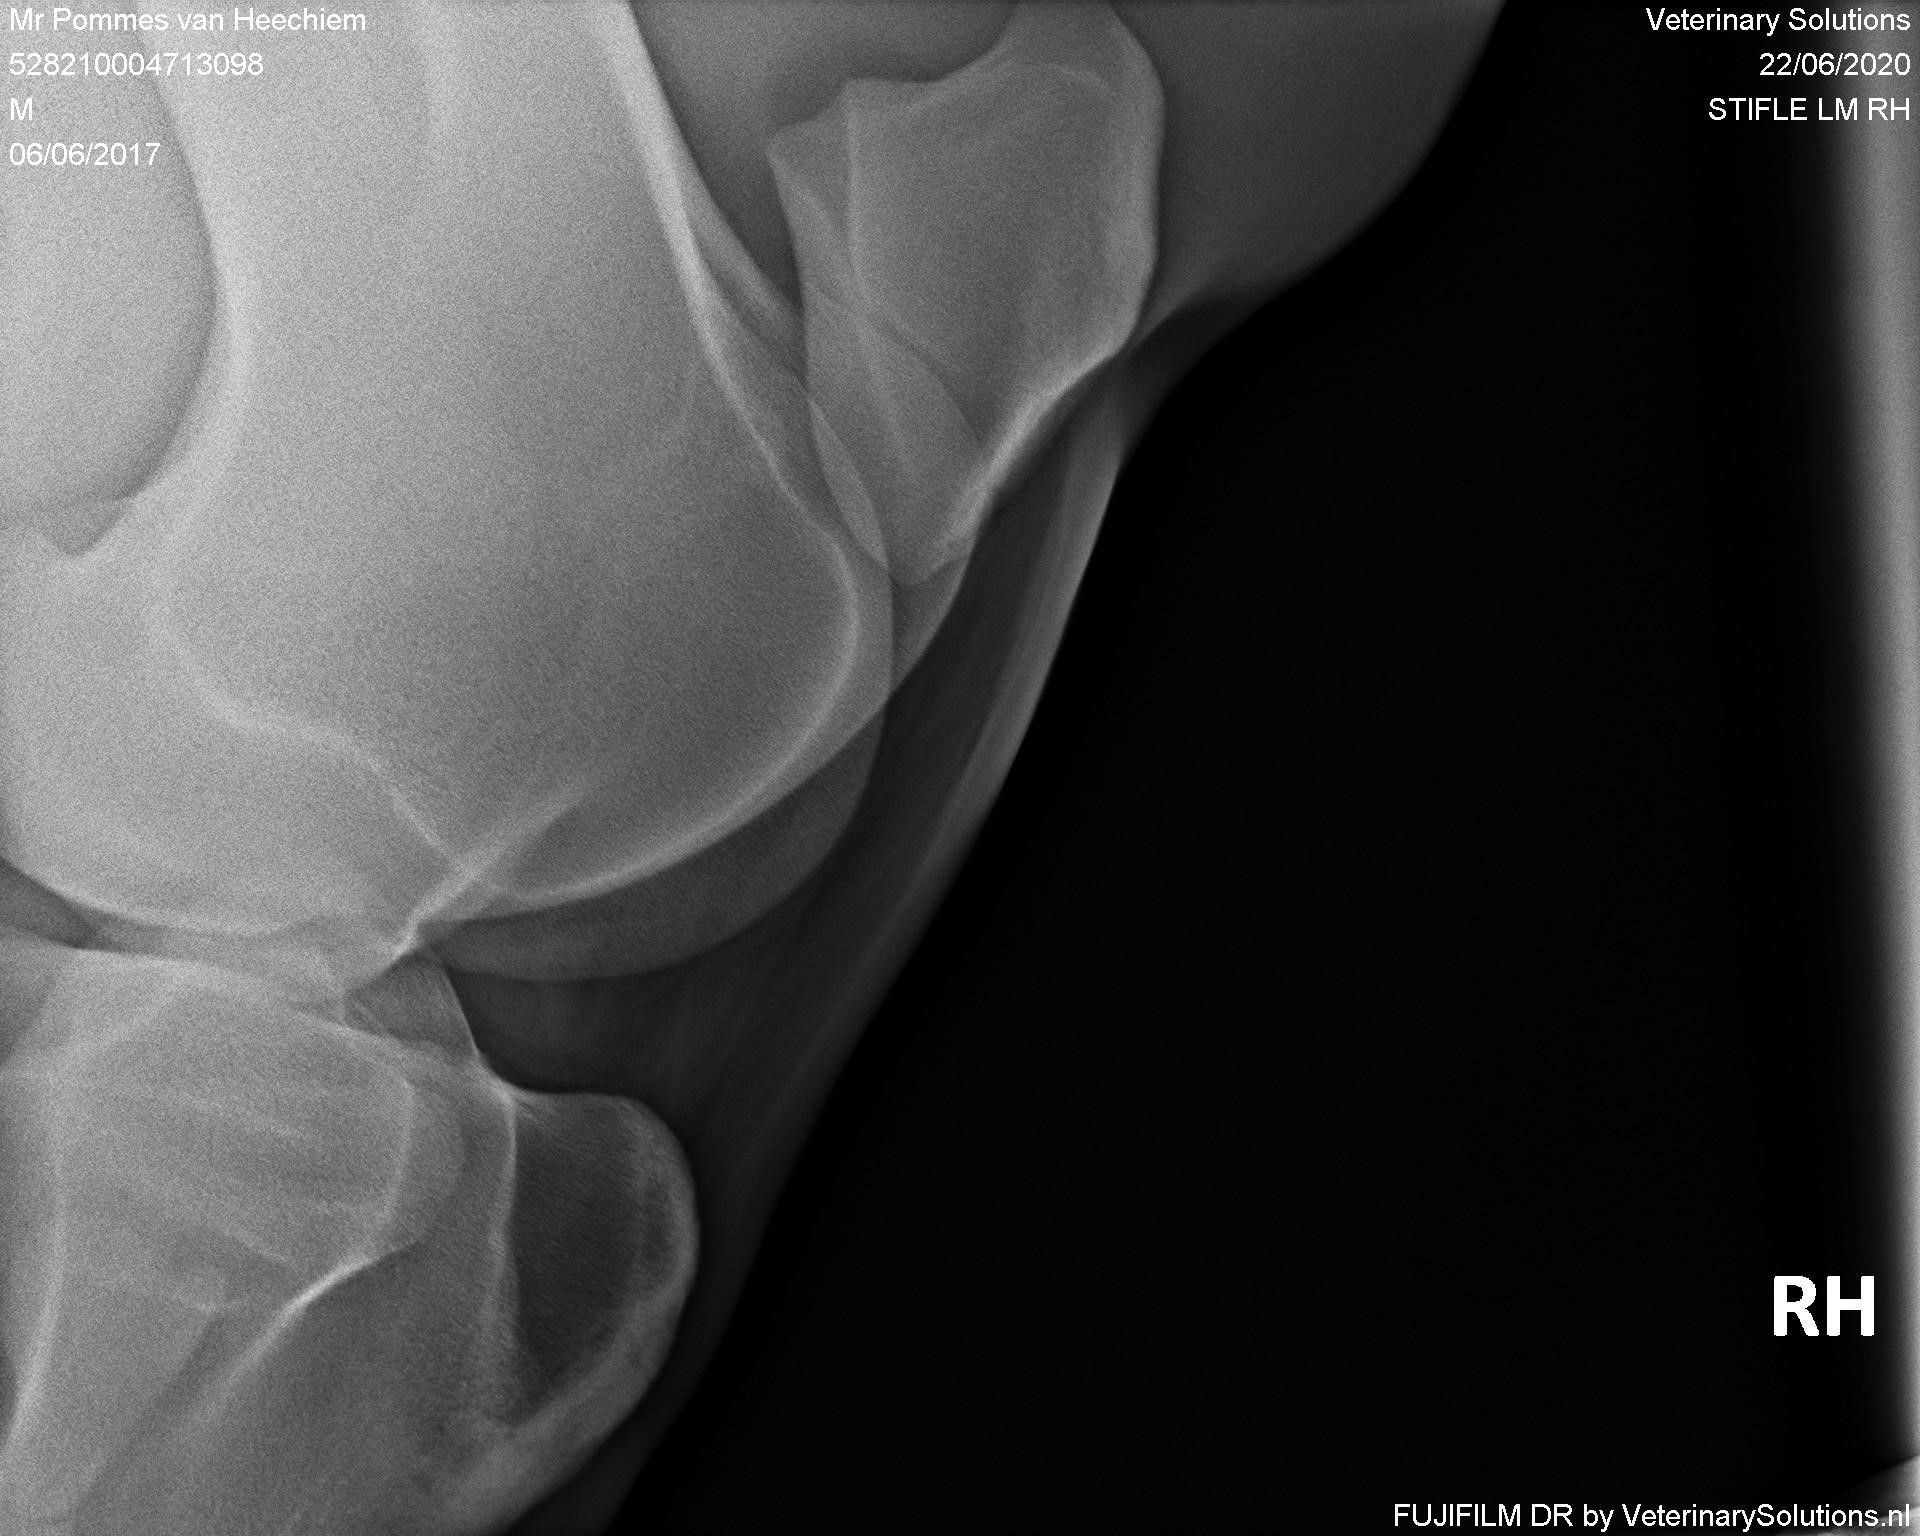Viewport: 1920px width, 1536px height.
Task: Select ID number 528210004713098
Action: [x=136, y=65]
